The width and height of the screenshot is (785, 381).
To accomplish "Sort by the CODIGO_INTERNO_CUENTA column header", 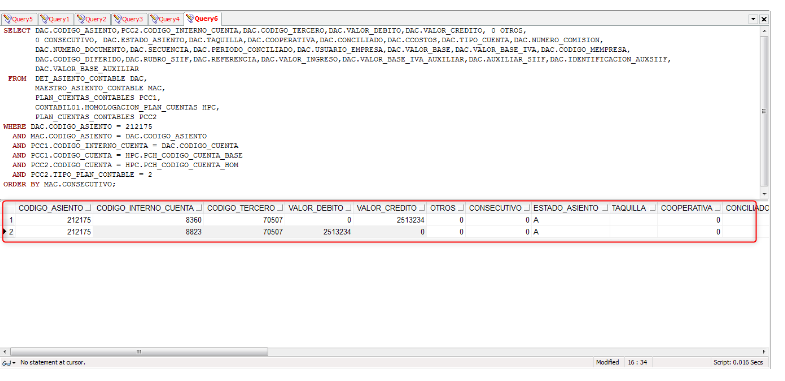I will point(149,208).
